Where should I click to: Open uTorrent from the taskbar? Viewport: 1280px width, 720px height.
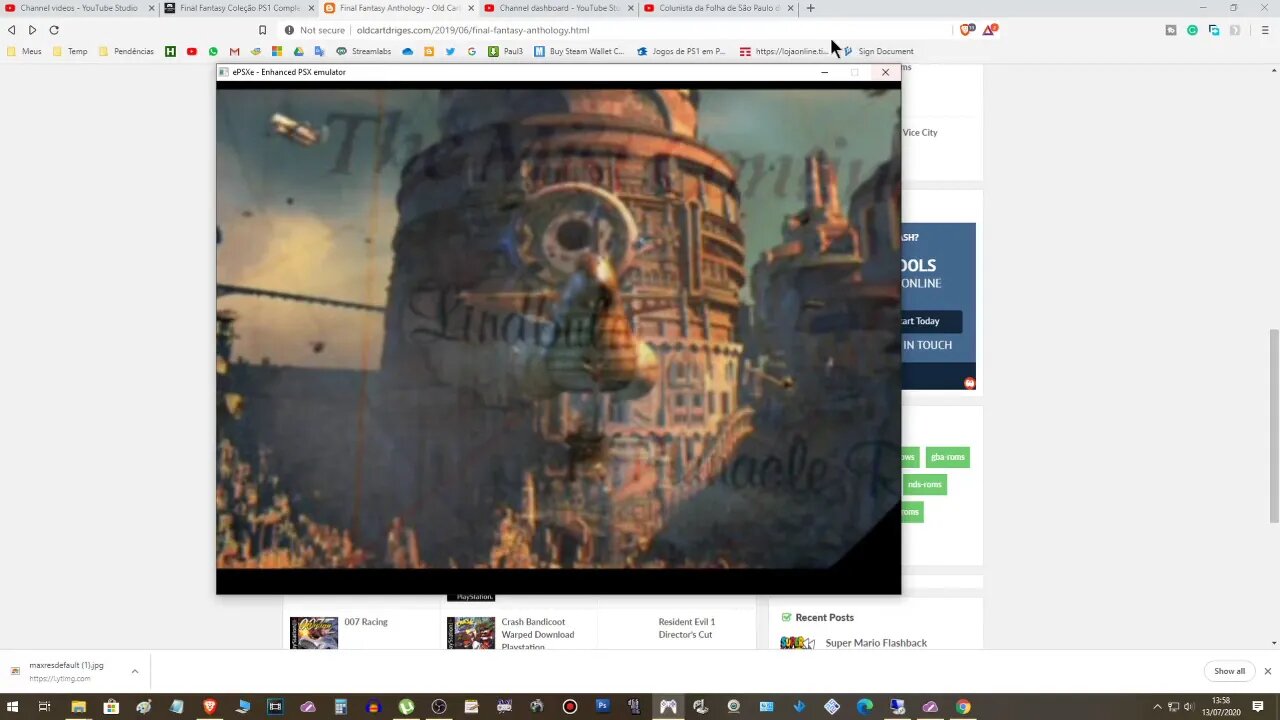pos(406,706)
